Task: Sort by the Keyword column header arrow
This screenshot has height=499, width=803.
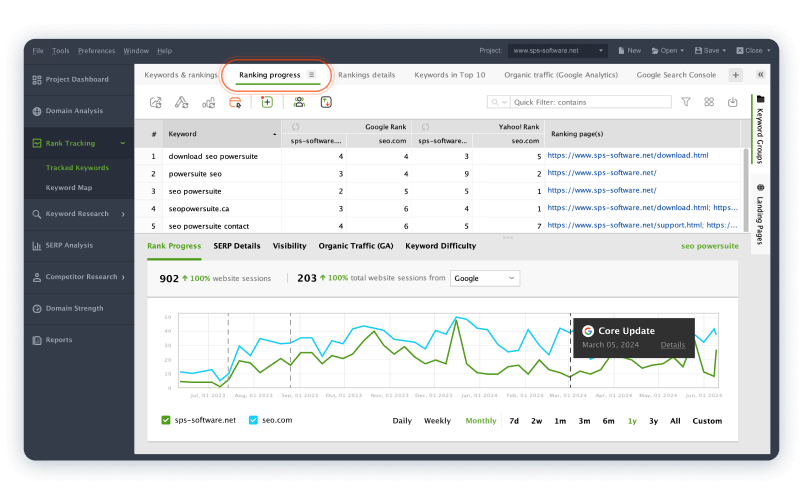Action: pos(274,134)
